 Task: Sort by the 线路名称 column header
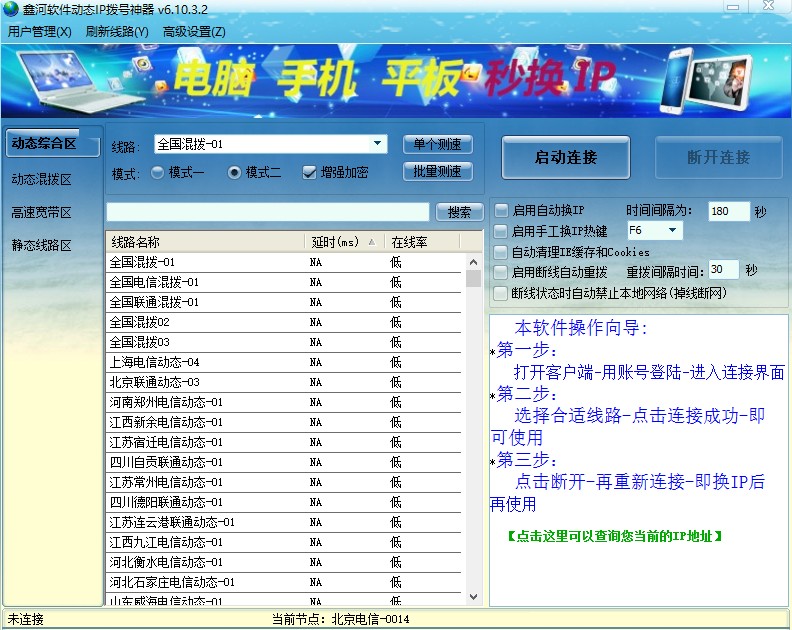(x=205, y=242)
